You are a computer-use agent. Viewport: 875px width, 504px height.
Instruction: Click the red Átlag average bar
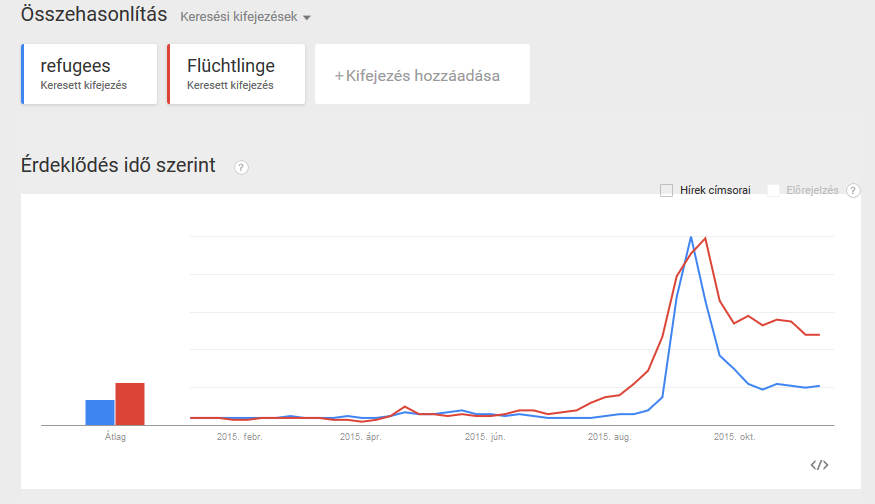tap(130, 404)
